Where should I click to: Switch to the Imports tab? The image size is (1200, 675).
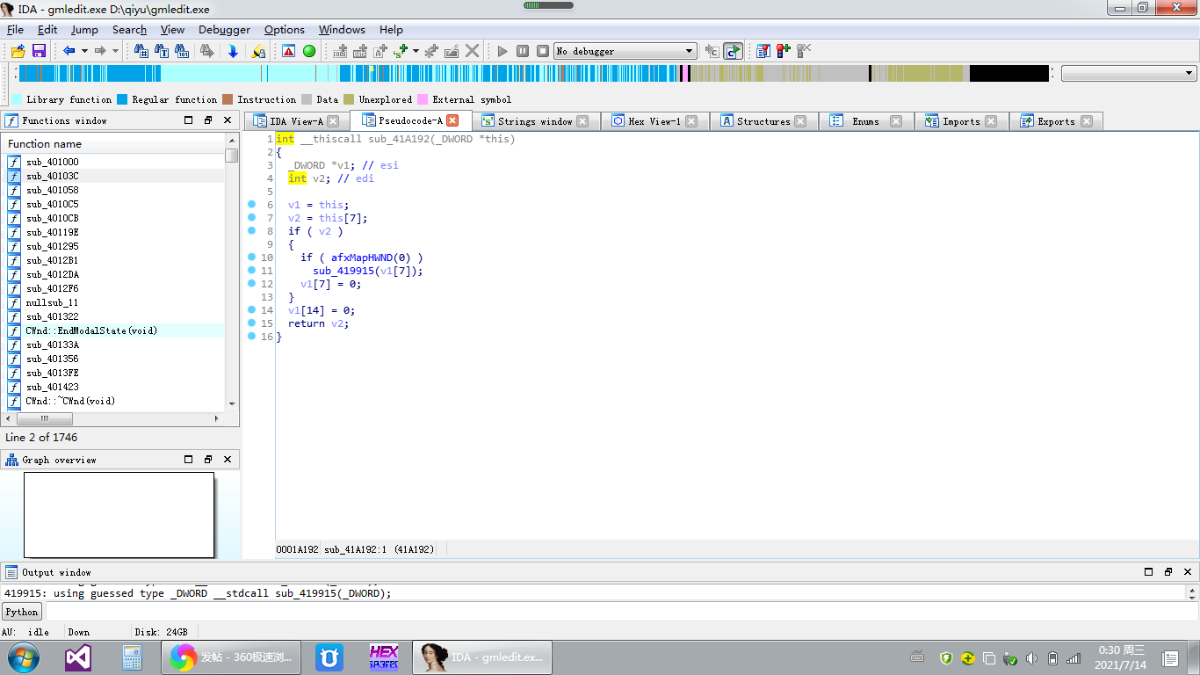960,121
